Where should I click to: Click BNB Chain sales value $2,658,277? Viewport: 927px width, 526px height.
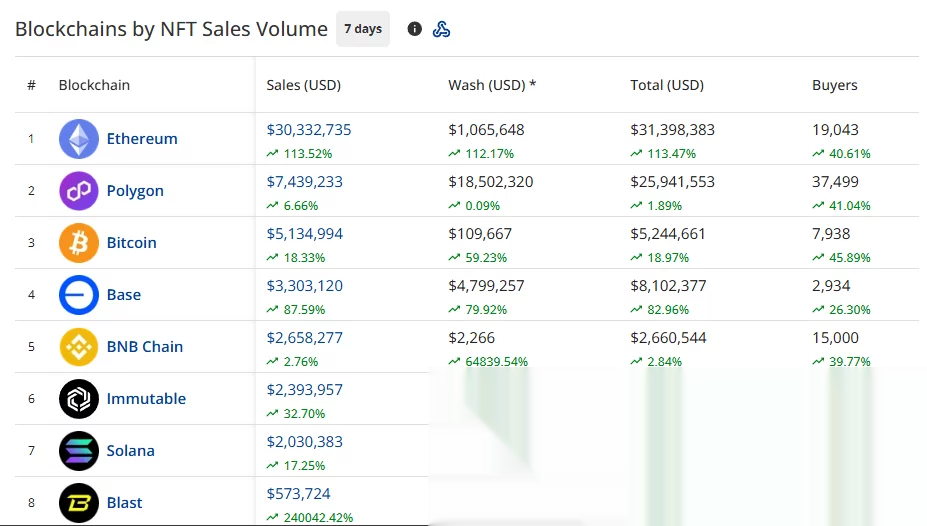[304, 338]
